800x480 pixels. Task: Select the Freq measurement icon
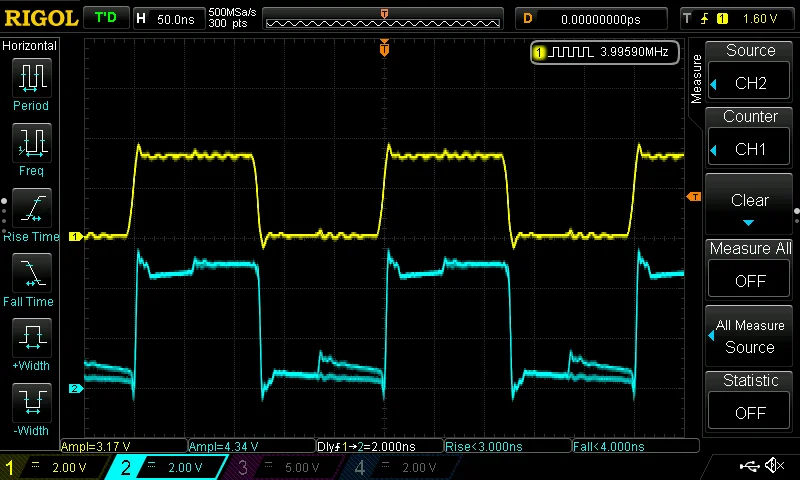click(x=32, y=142)
